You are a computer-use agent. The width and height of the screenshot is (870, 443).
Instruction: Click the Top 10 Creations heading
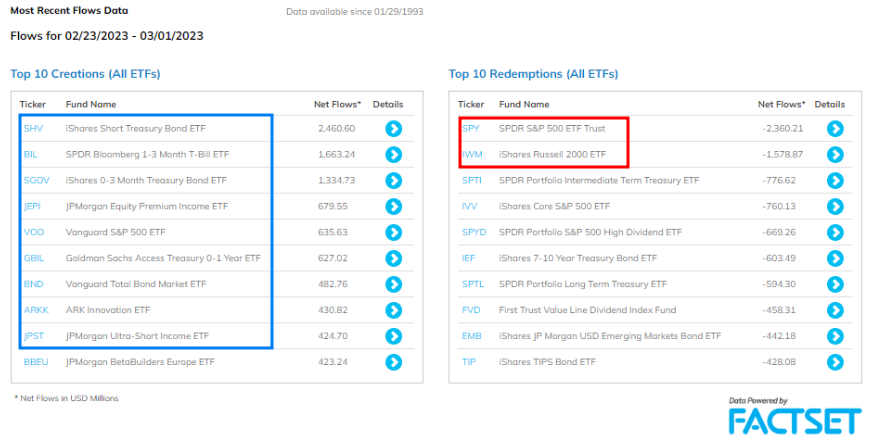[x=85, y=74]
